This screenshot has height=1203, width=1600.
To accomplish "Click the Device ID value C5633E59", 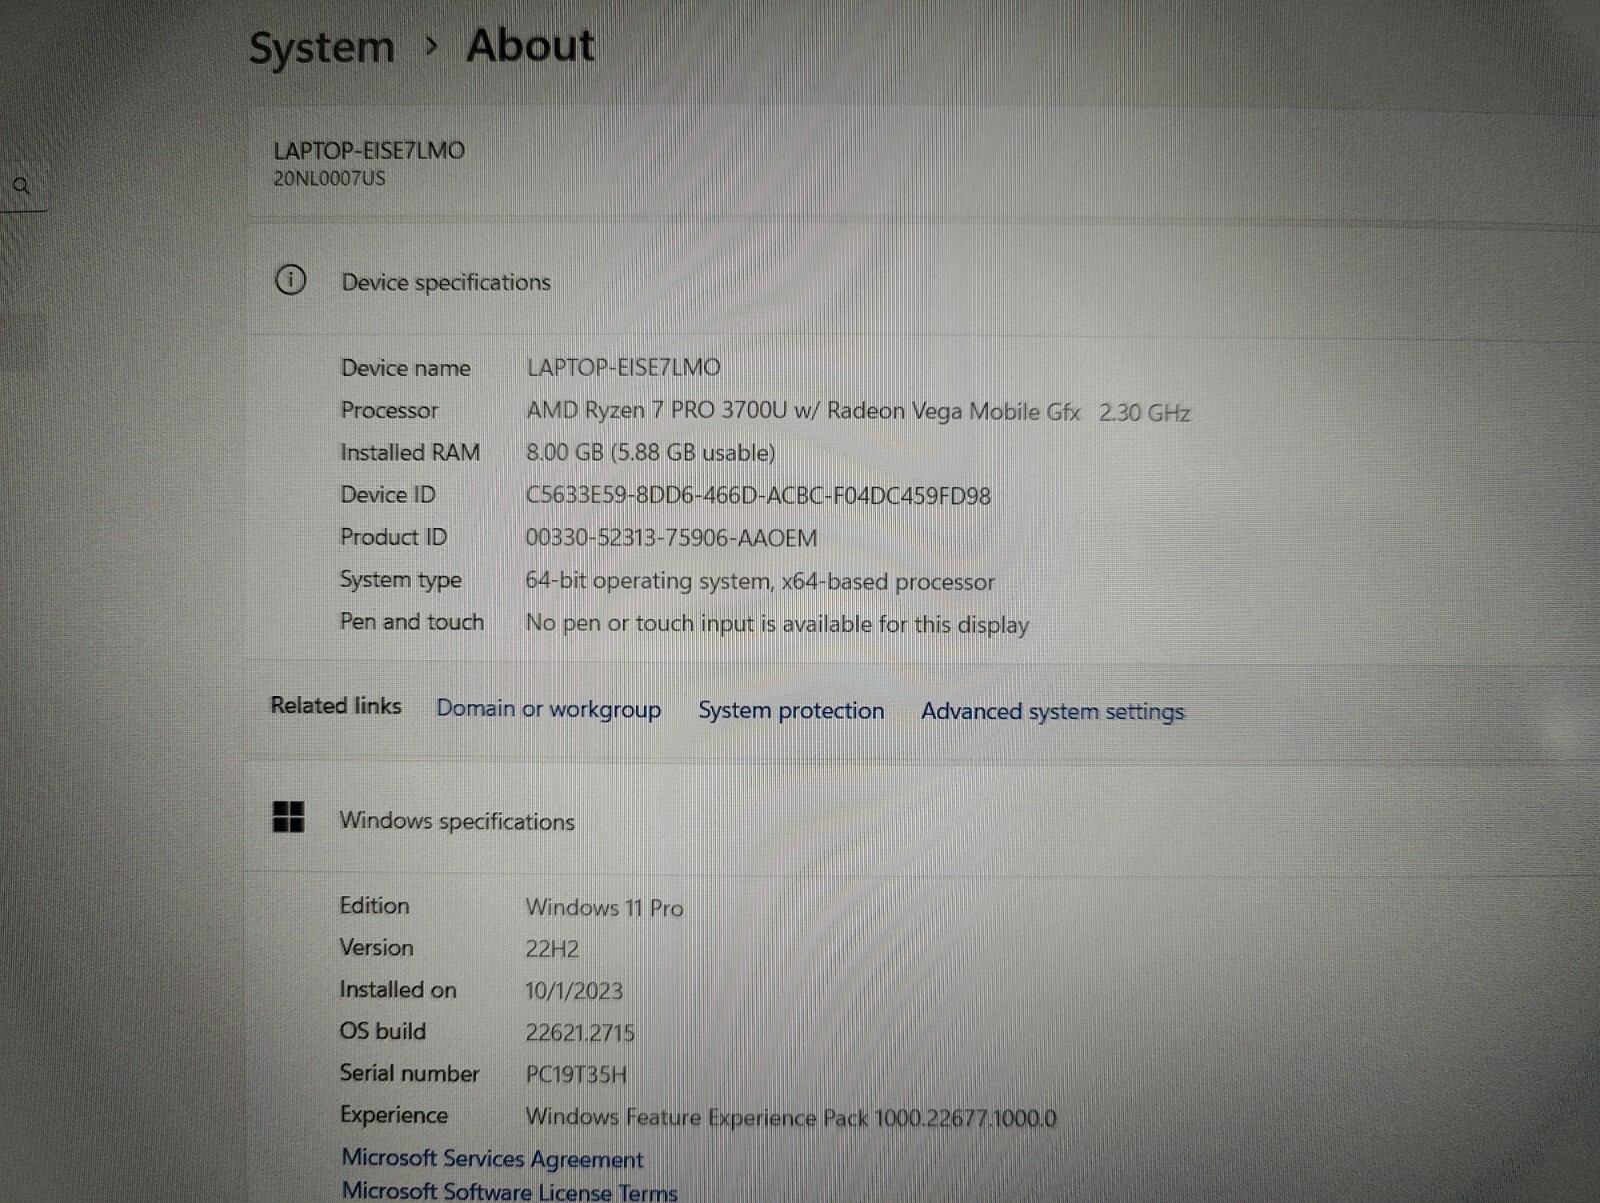I will coord(758,496).
